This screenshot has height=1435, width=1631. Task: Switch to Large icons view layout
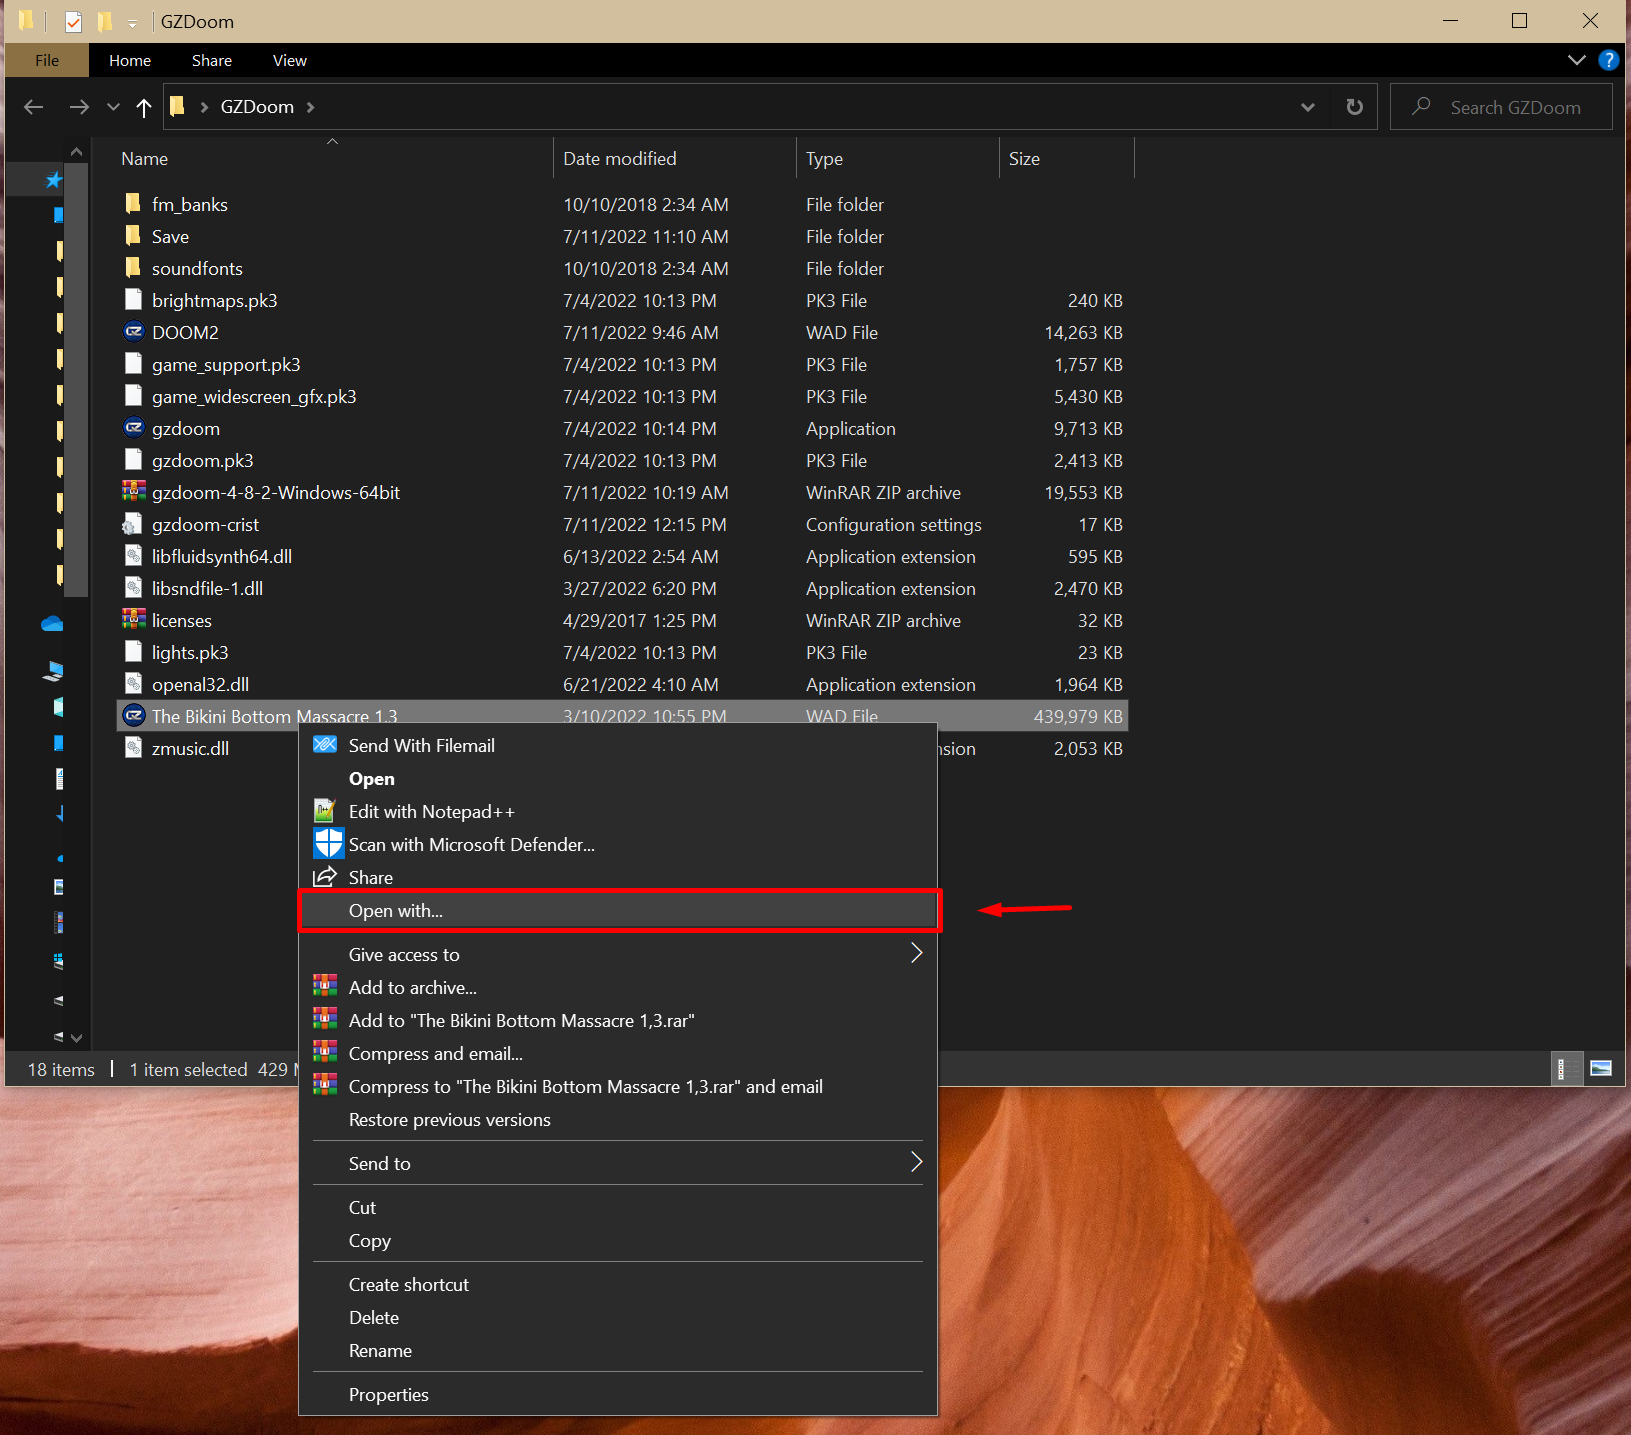click(x=1601, y=1069)
